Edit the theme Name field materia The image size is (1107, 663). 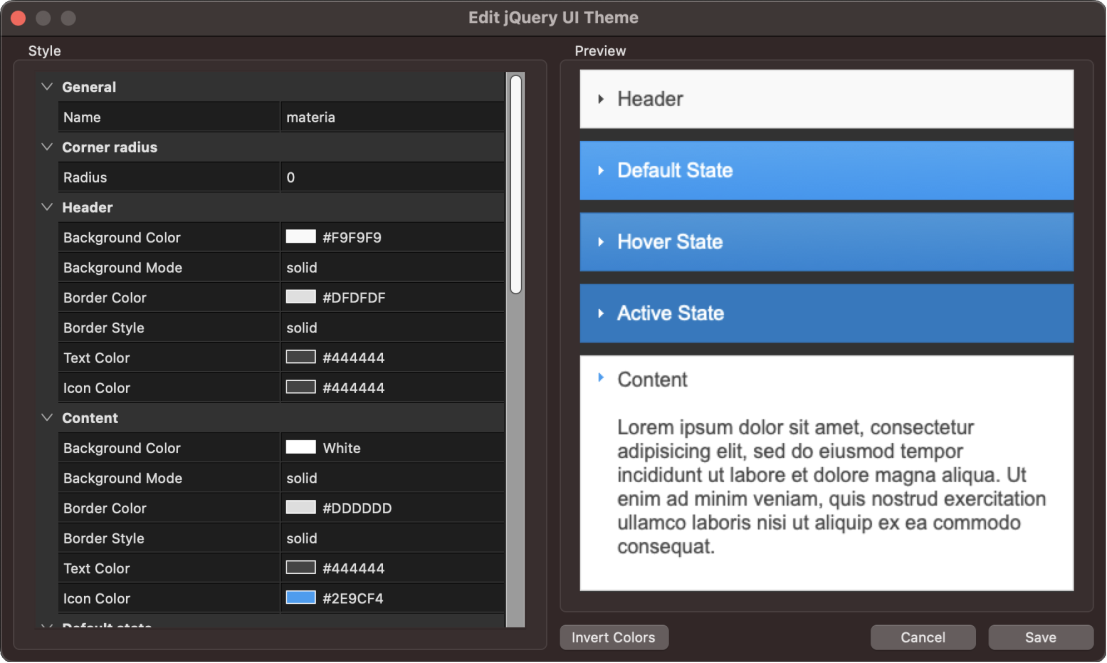tap(392, 117)
